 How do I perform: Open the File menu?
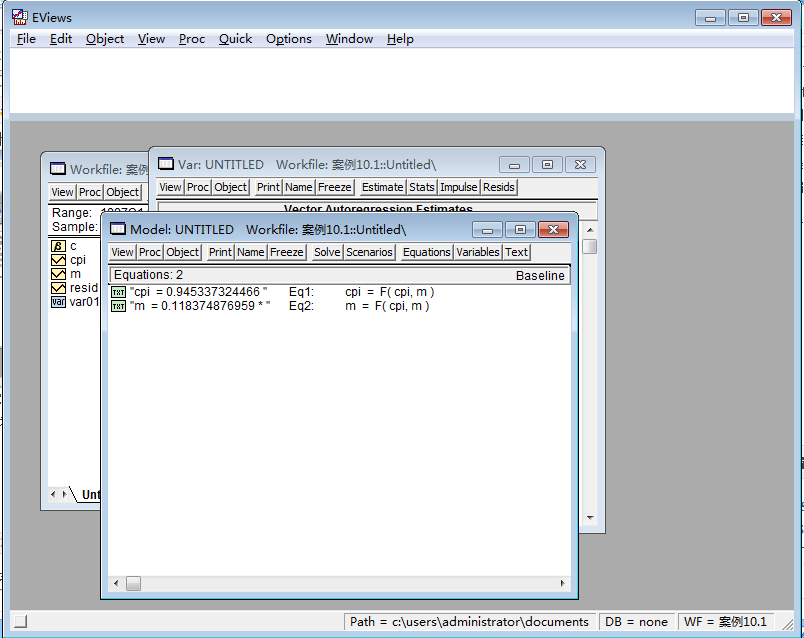pyautogui.click(x=26, y=39)
